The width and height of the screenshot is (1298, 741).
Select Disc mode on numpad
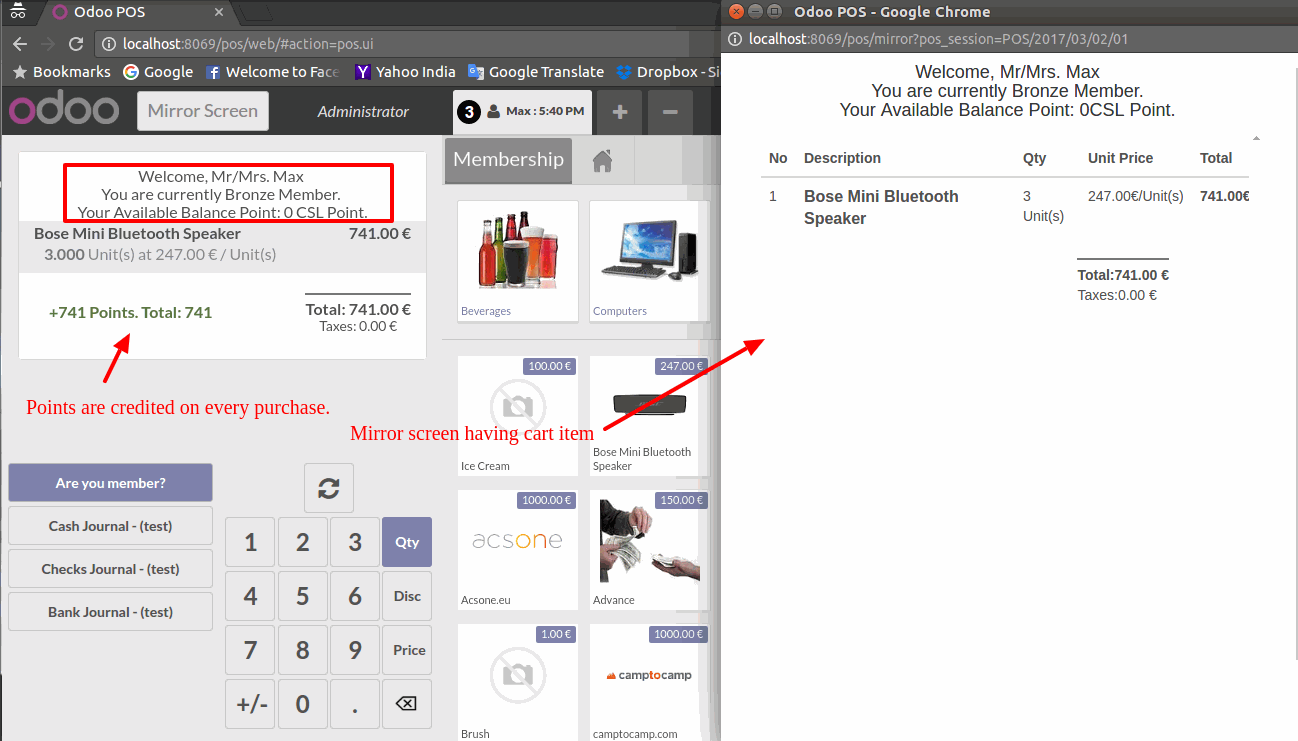[407, 596]
